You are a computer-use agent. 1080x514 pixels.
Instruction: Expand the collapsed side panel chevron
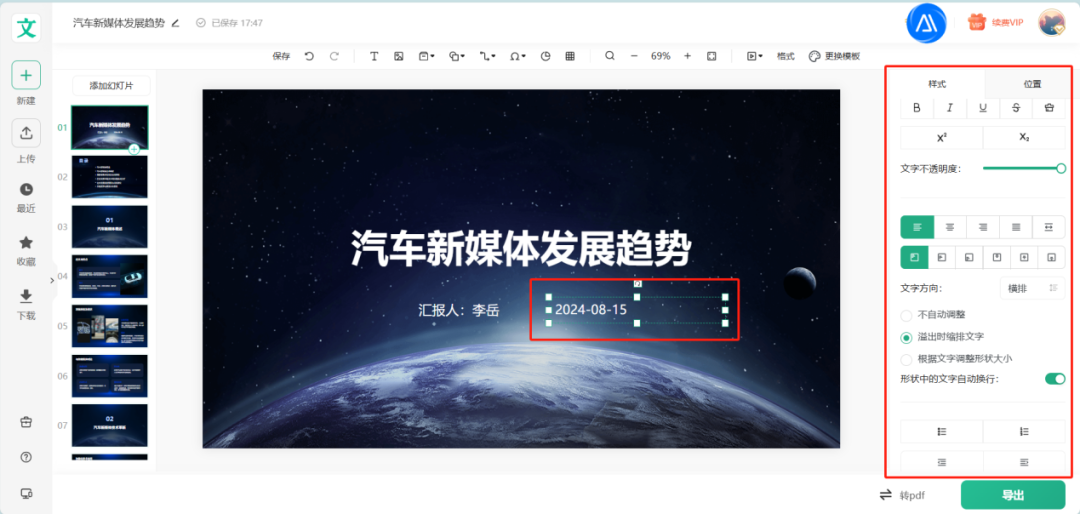point(52,280)
